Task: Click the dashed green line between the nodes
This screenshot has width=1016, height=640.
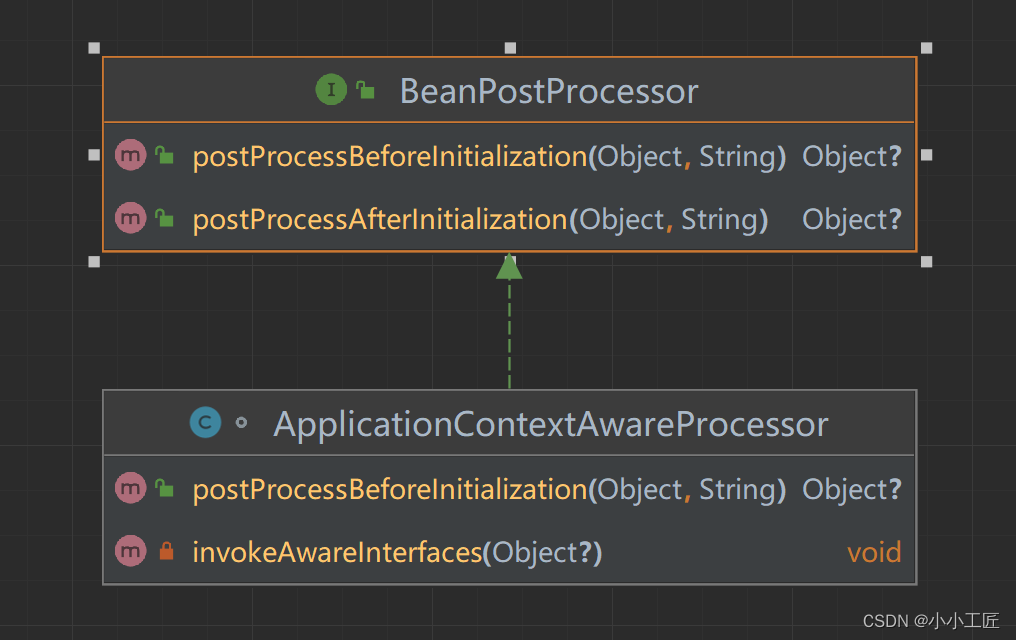Action: pos(509,335)
